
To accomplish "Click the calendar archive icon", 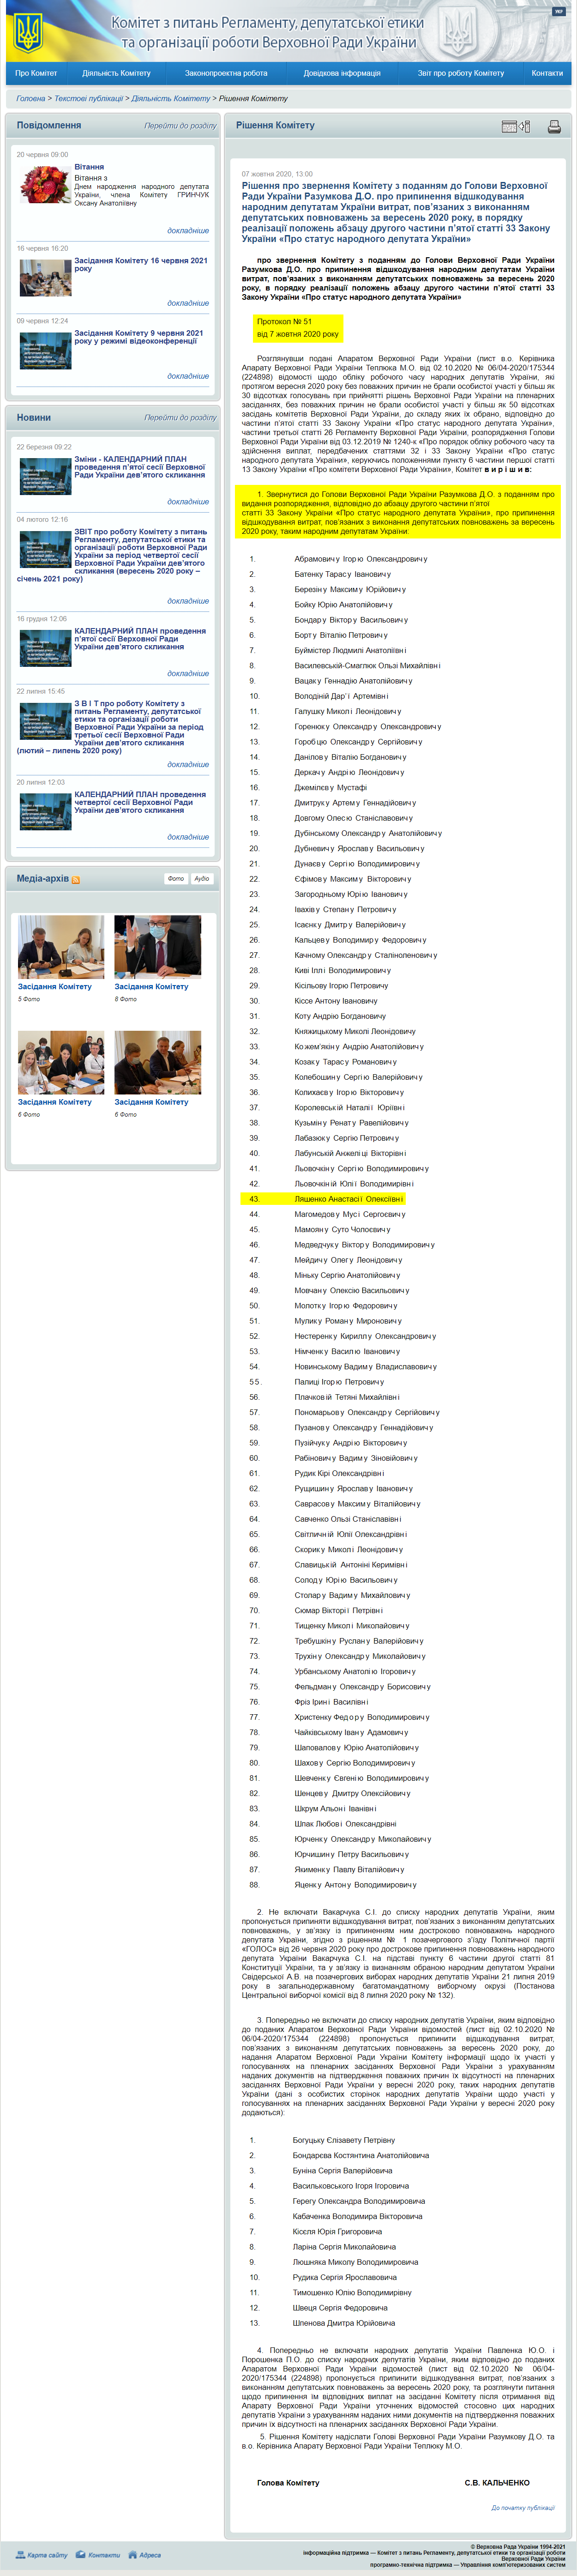I will pyautogui.click(x=516, y=127).
